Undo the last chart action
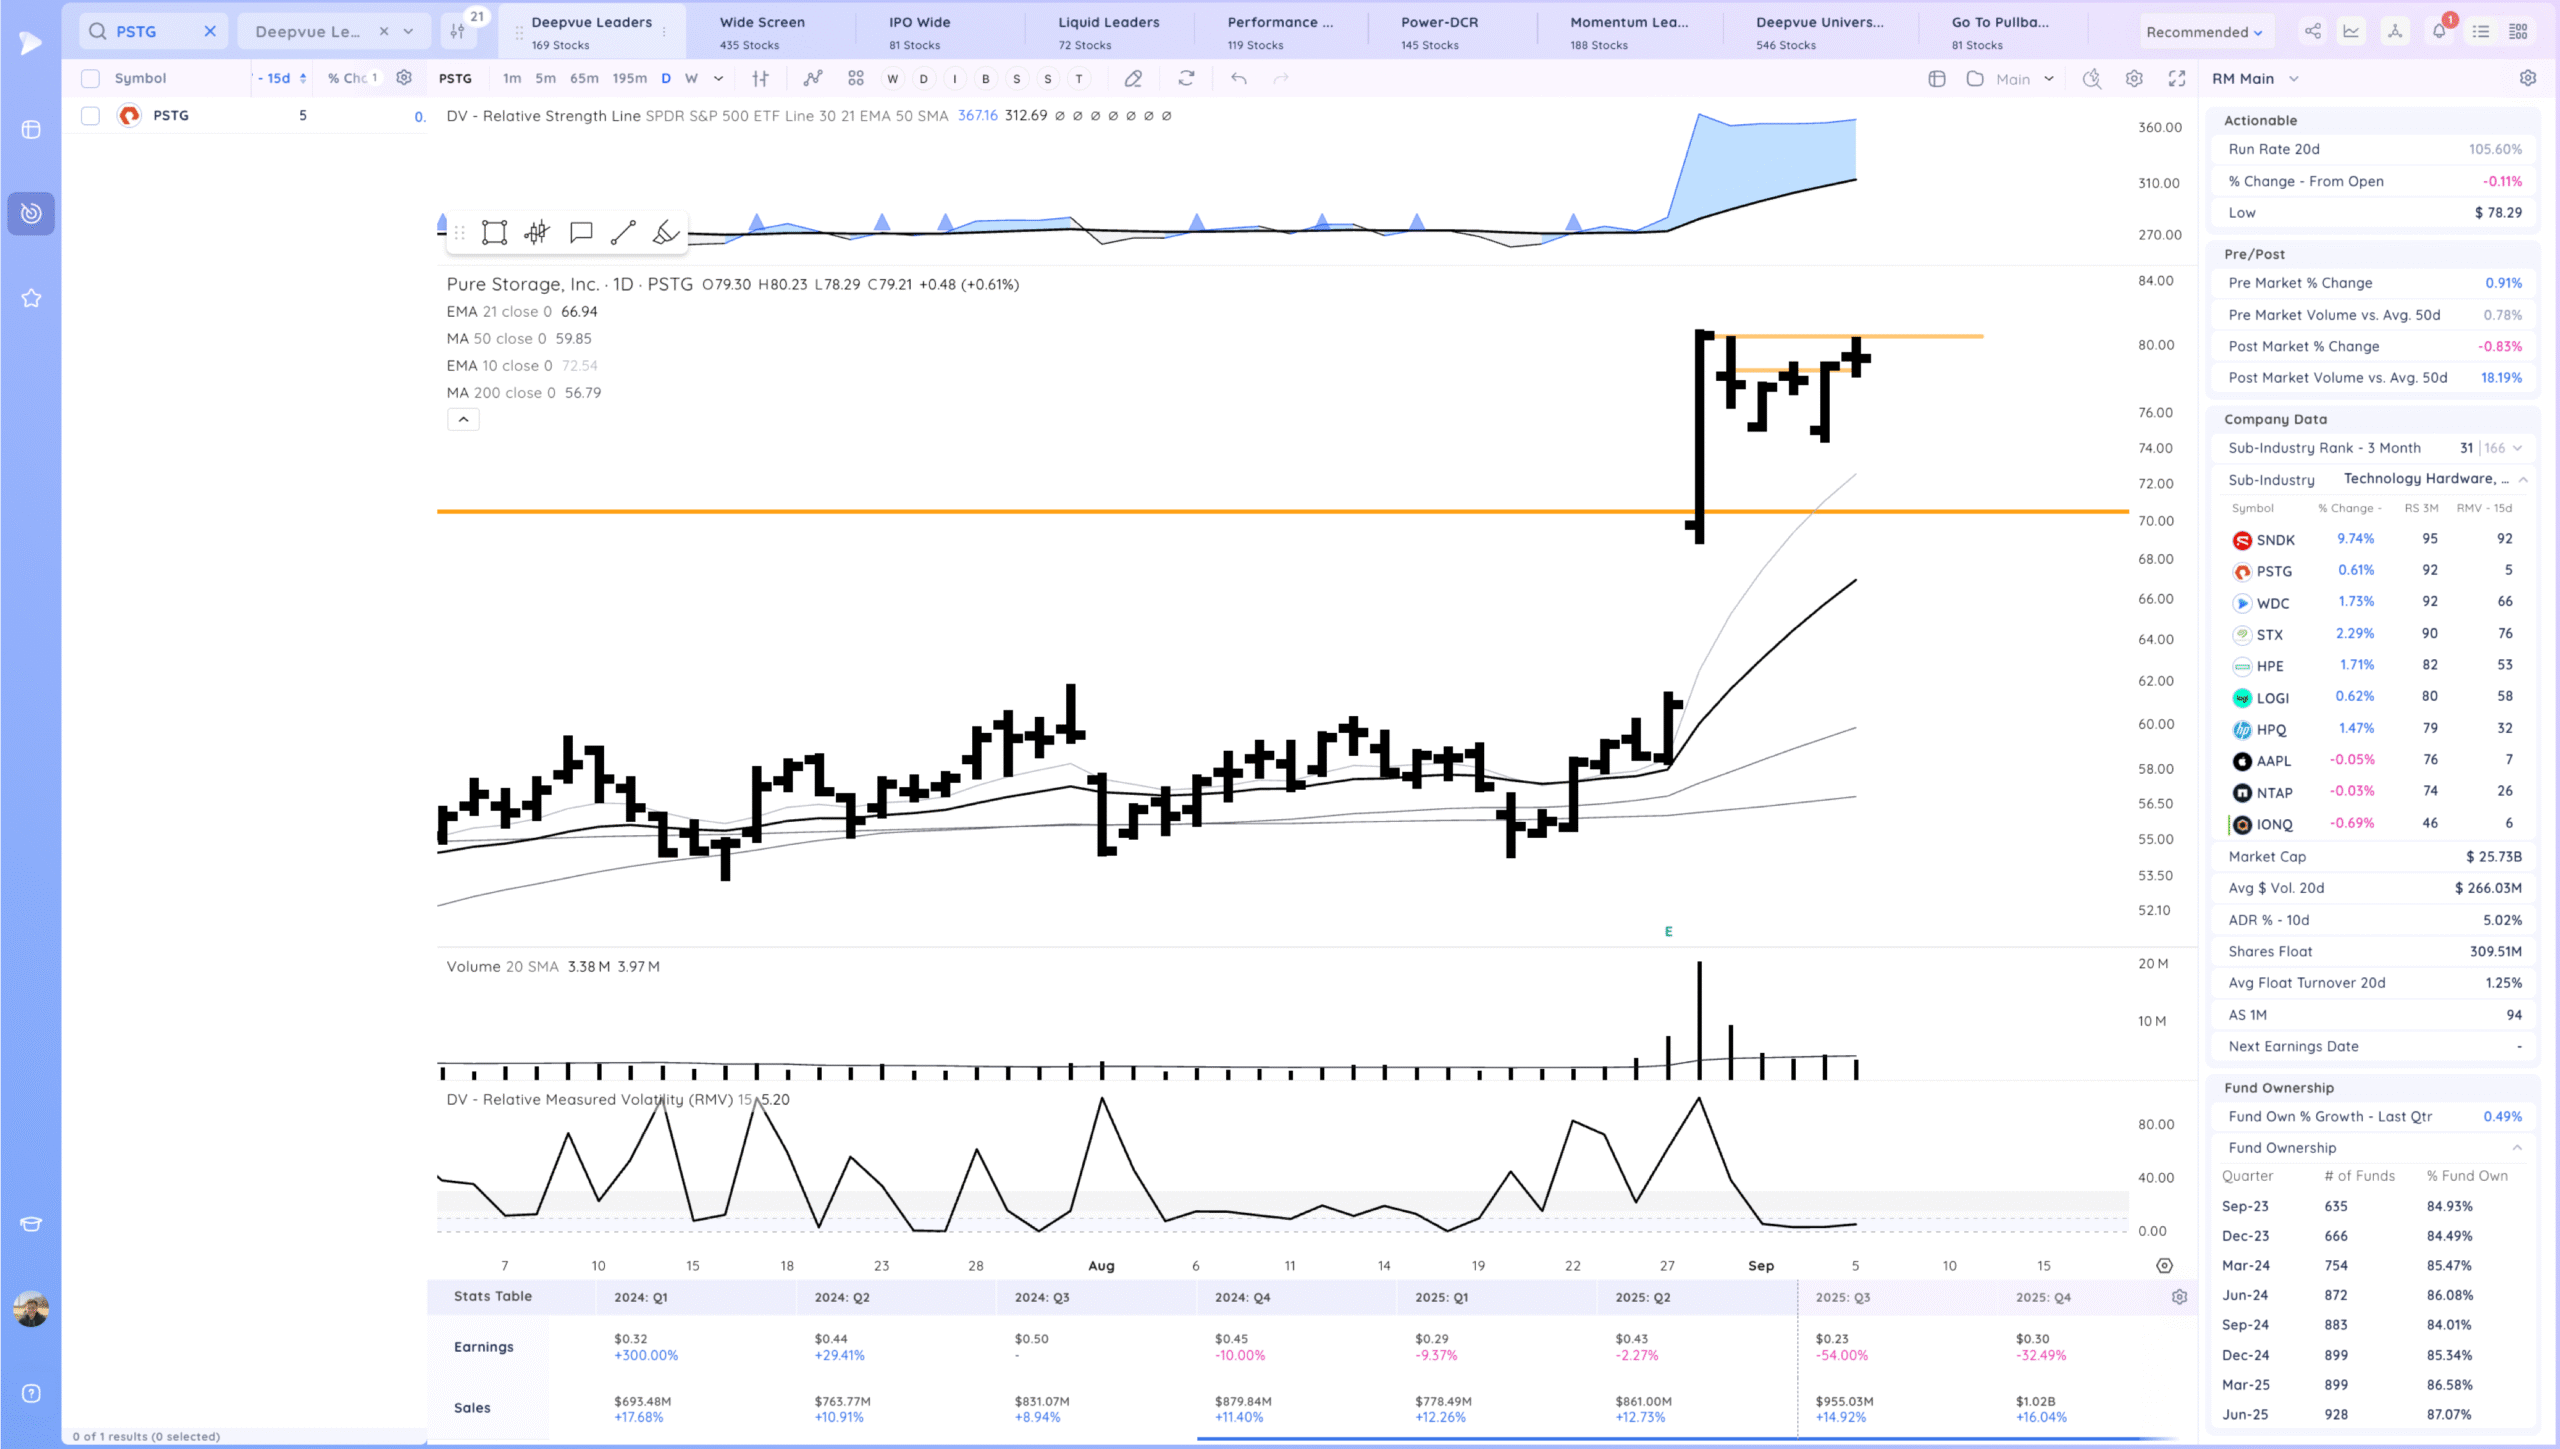This screenshot has height=1449, width=2560. click(1239, 78)
